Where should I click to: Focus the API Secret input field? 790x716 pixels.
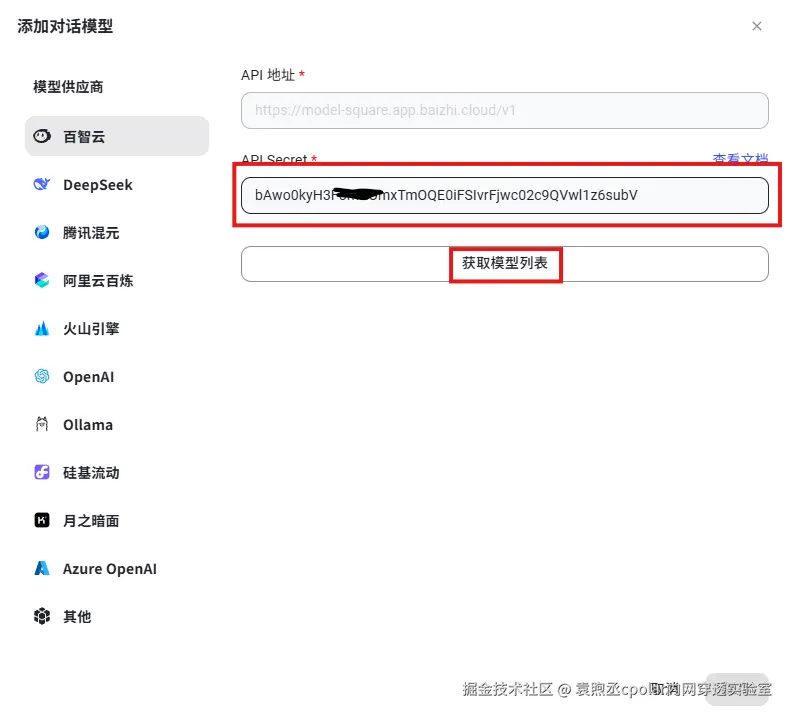coord(504,195)
